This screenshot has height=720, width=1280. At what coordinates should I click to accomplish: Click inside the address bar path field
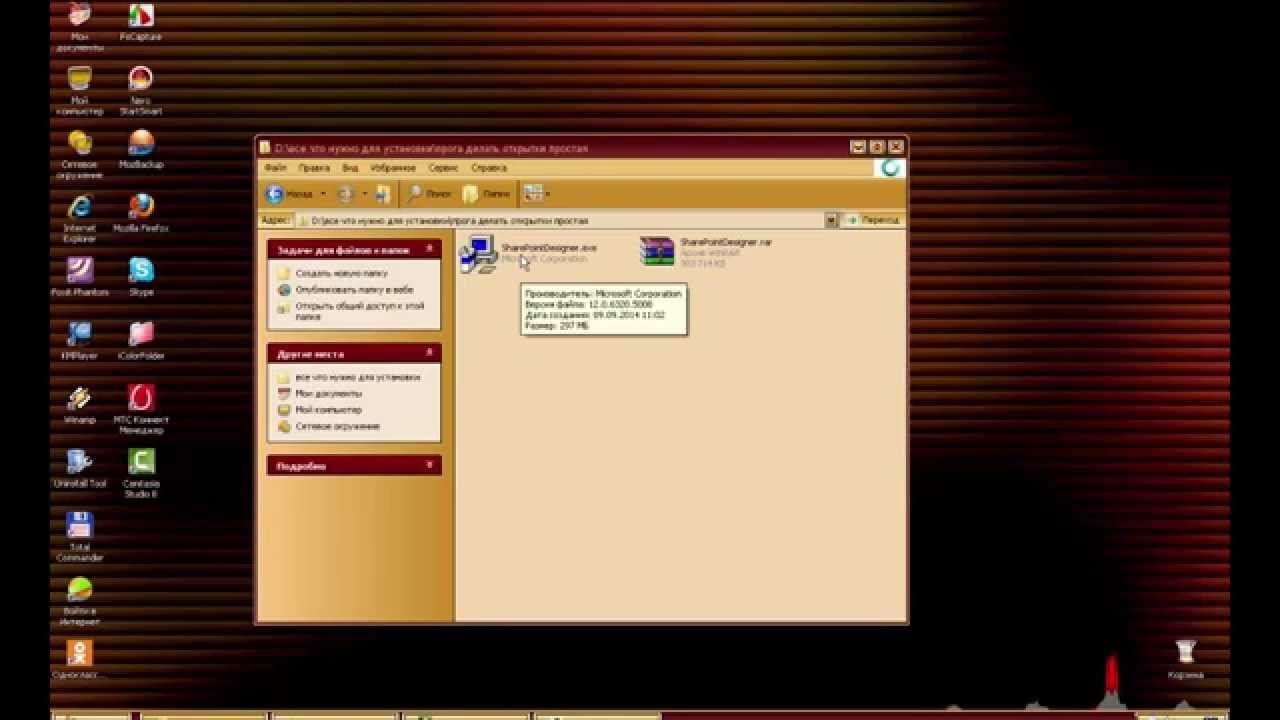(x=560, y=220)
